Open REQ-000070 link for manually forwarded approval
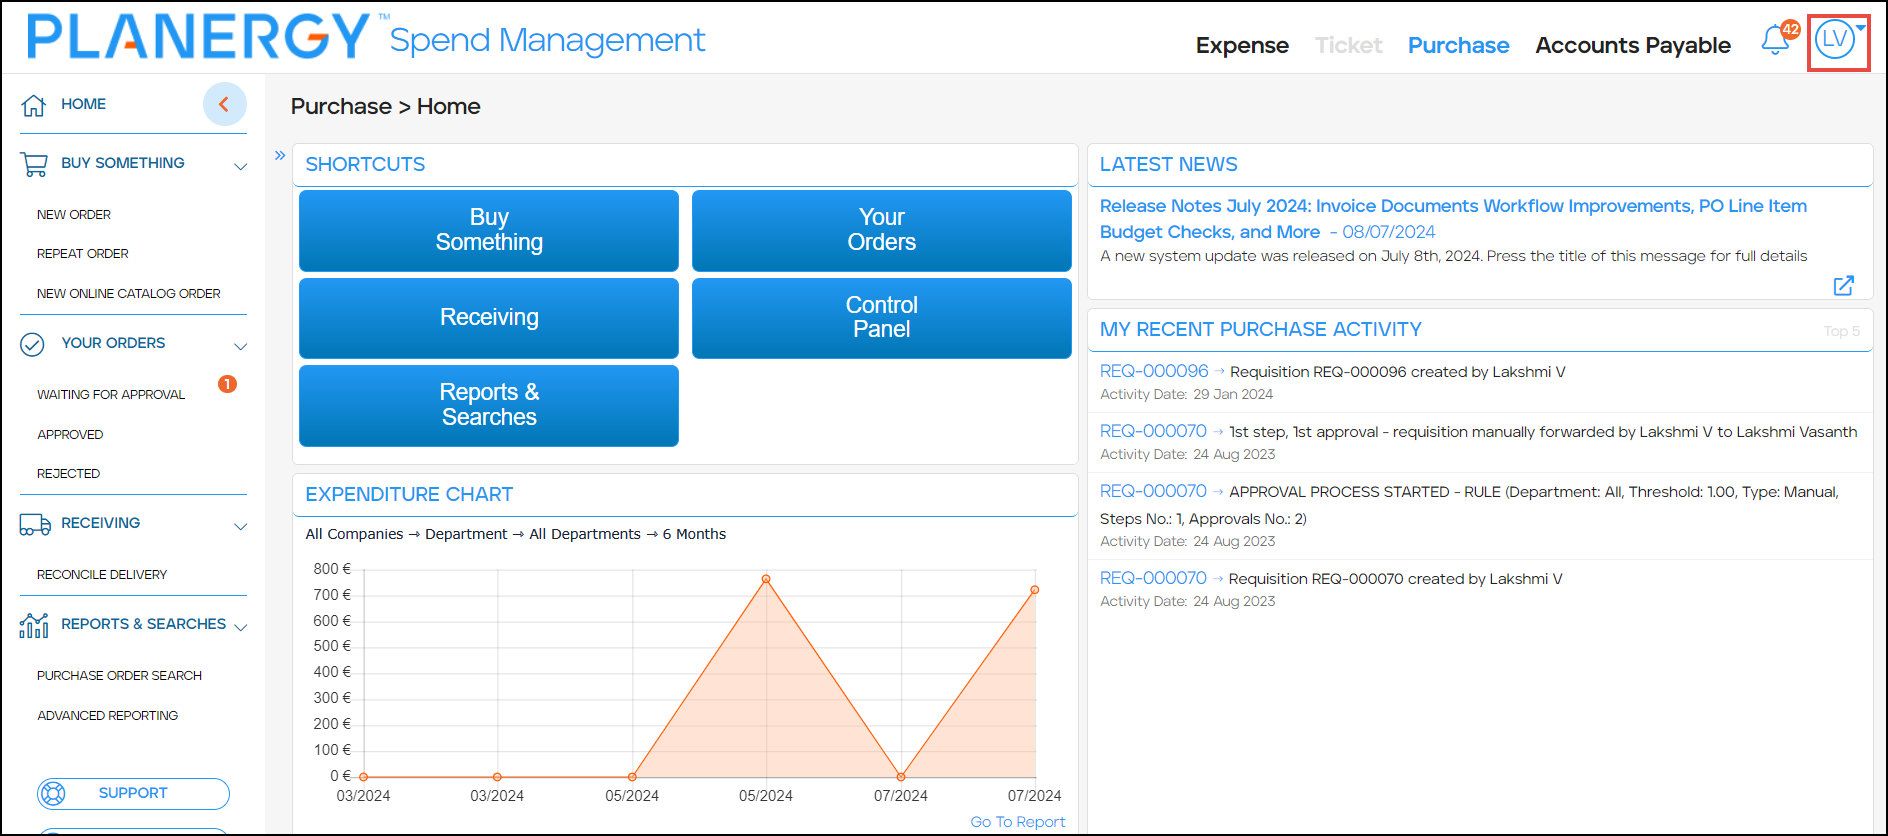The height and width of the screenshot is (836, 1888). (x=1153, y=431)
